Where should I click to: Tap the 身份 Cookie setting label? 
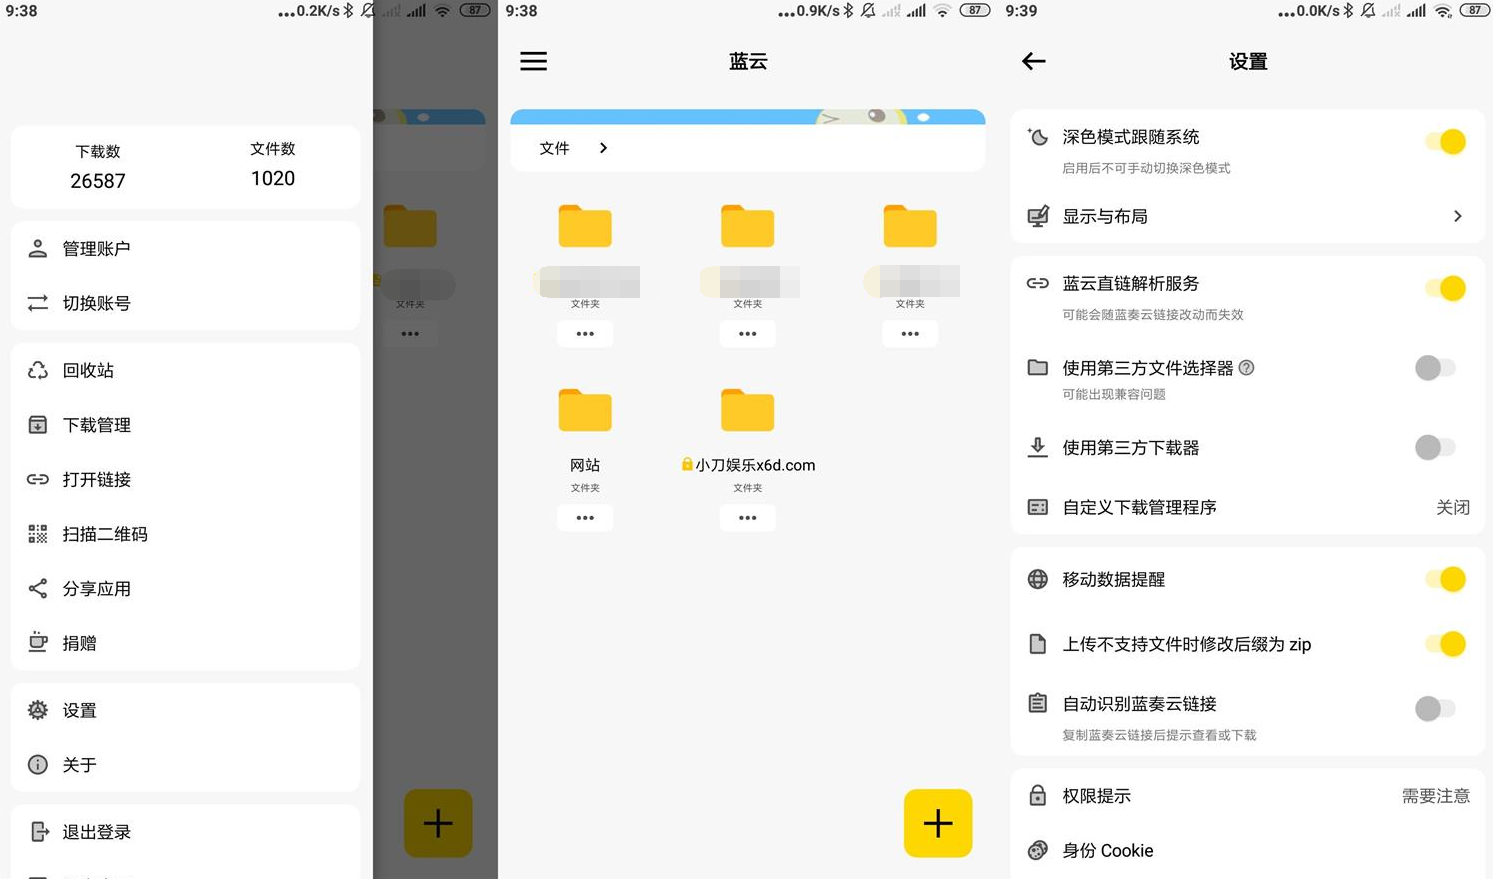click(1108, 851)
